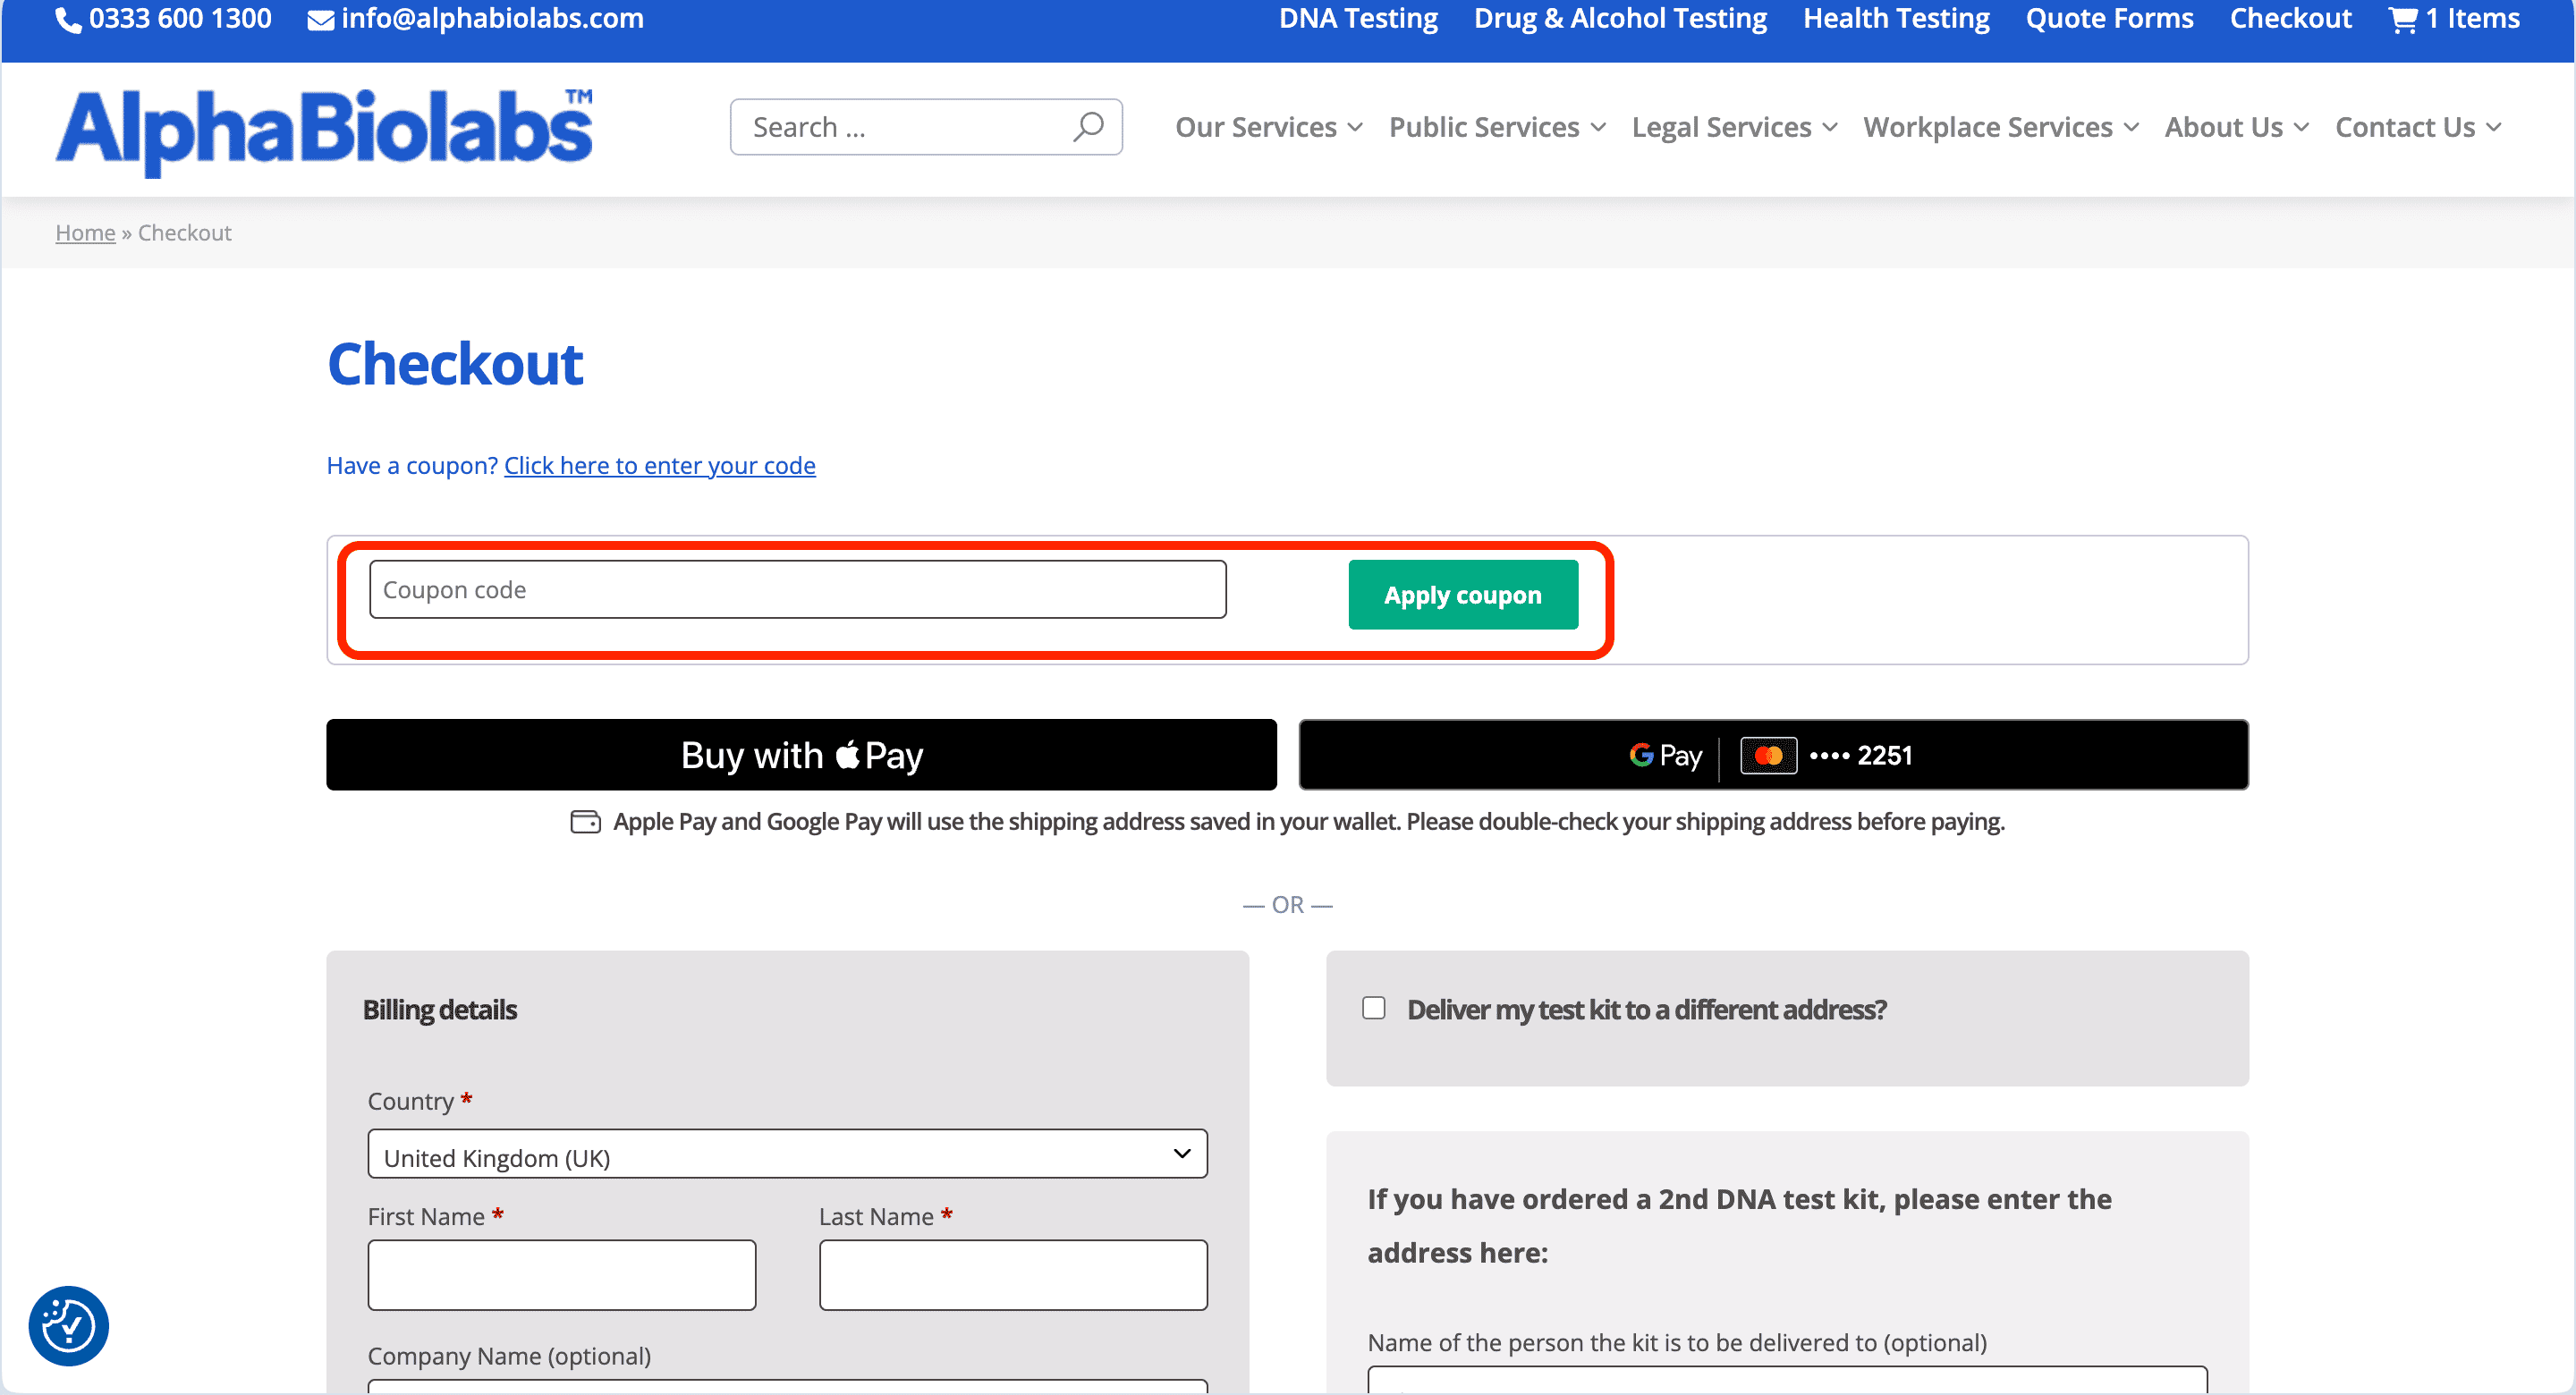Open the Country dropdown United Kingdom (UK)
This screenshot has height=1395, width=2576.
(787, 1154)
